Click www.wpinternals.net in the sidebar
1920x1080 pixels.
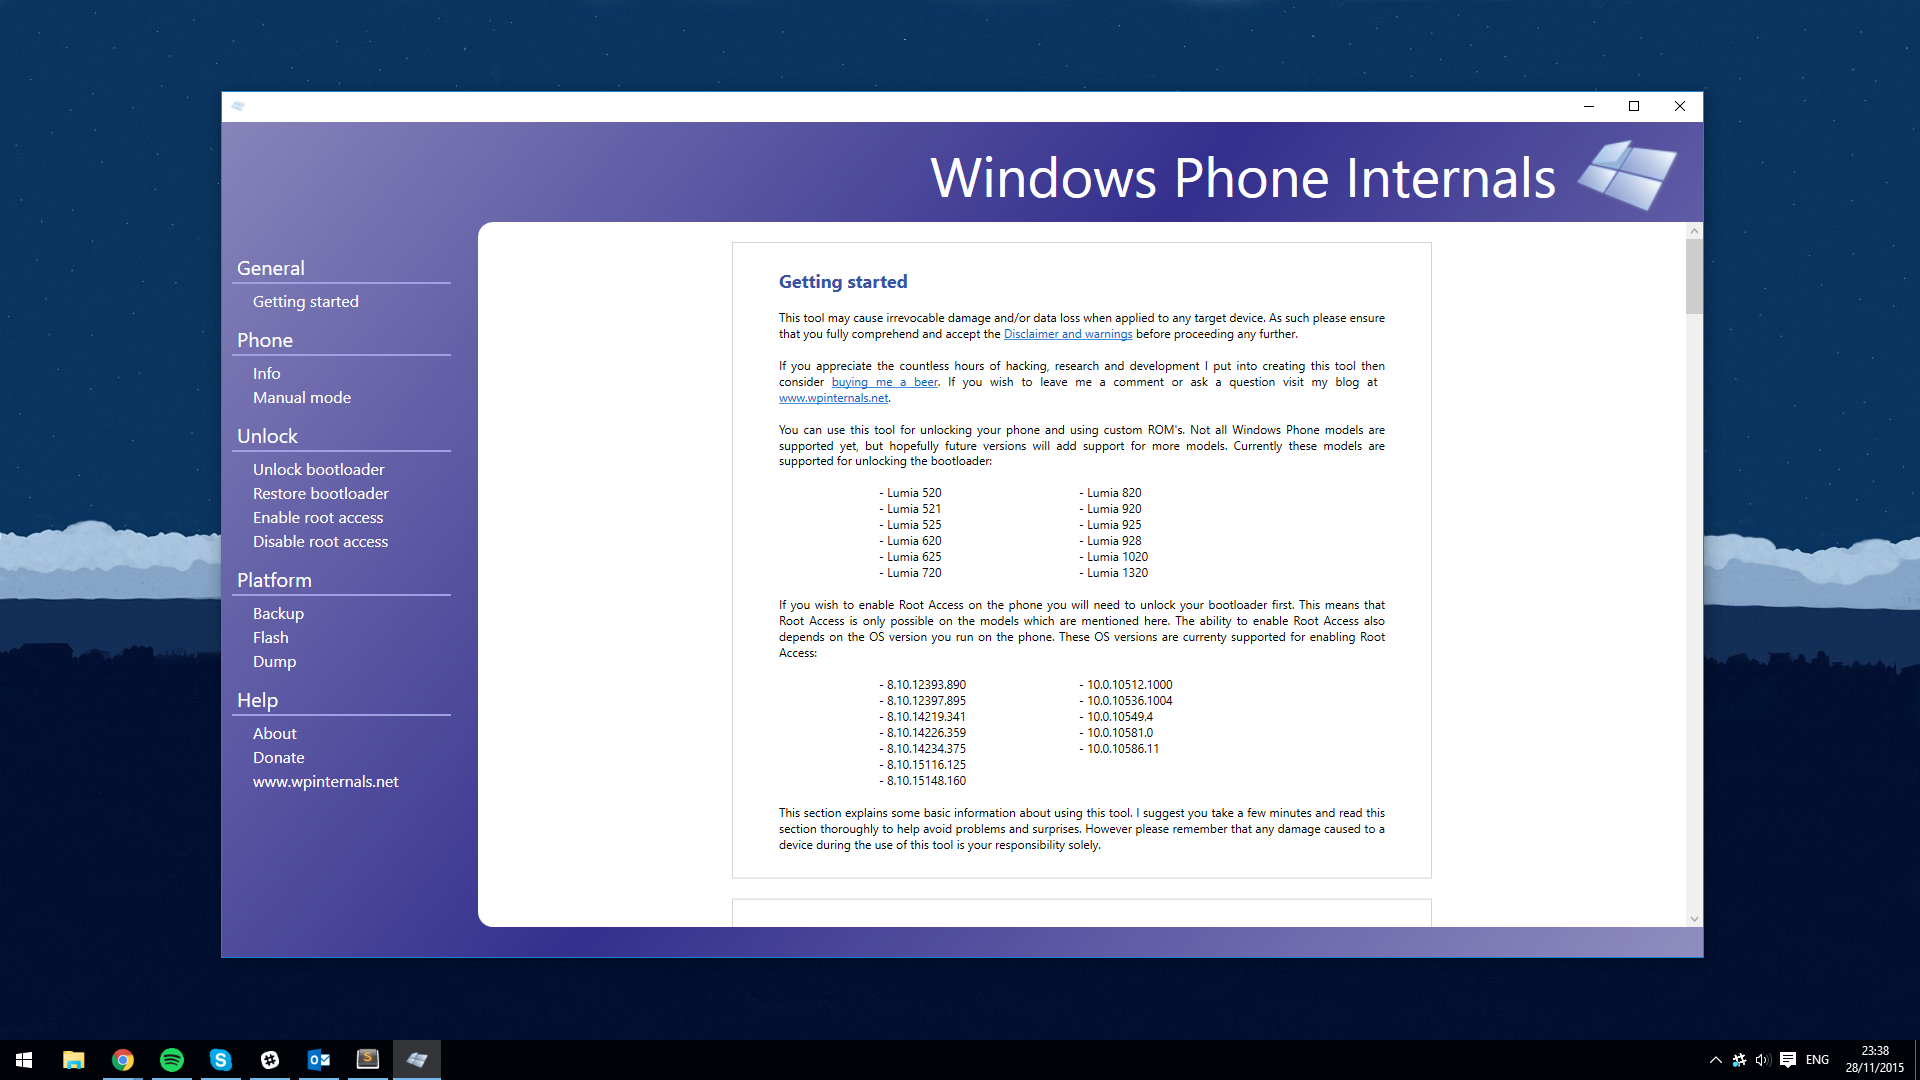pyautogui.click(x=326, y=781)
